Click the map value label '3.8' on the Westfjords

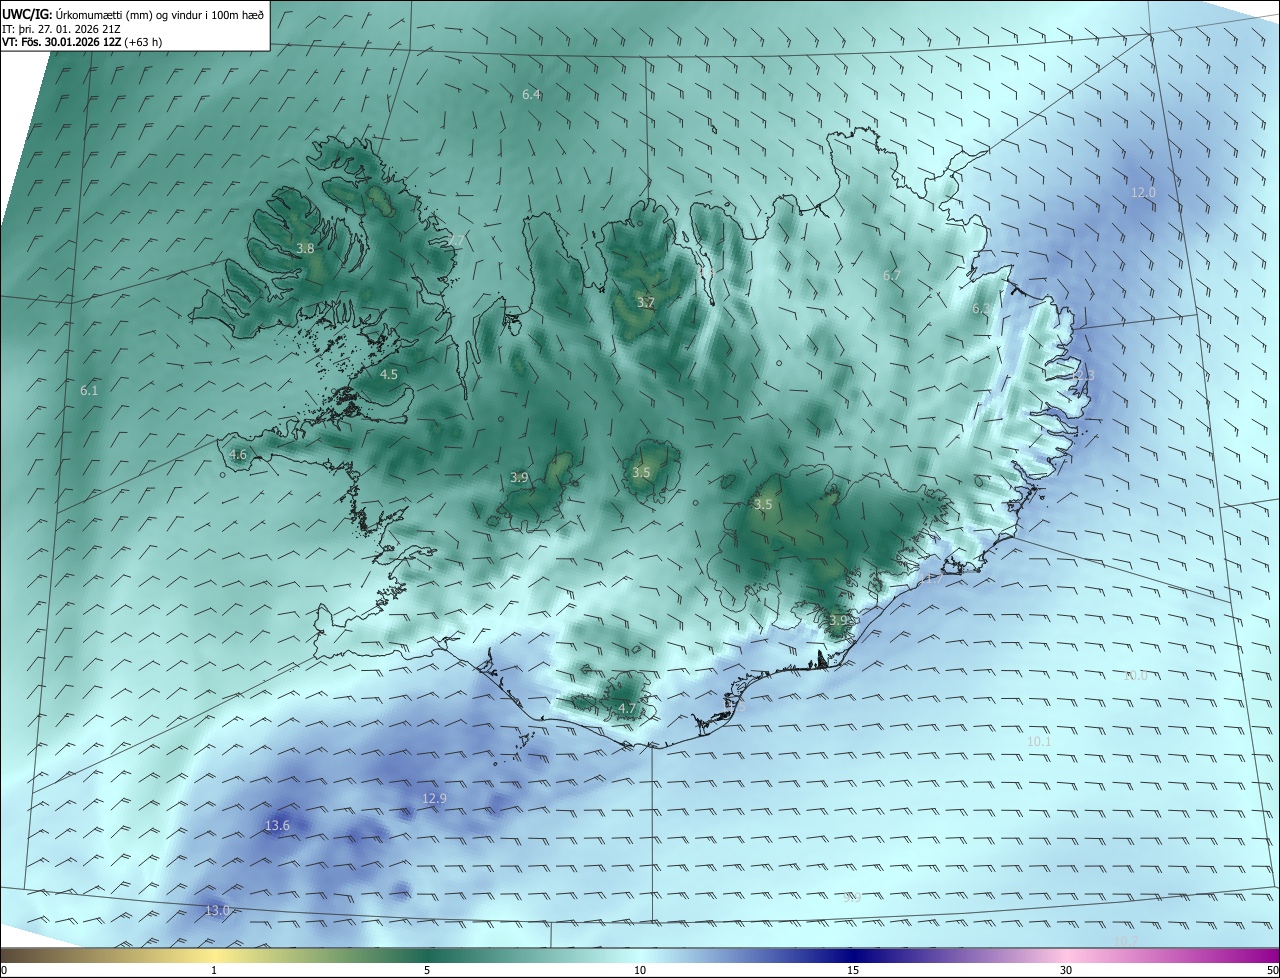(305, 248)
